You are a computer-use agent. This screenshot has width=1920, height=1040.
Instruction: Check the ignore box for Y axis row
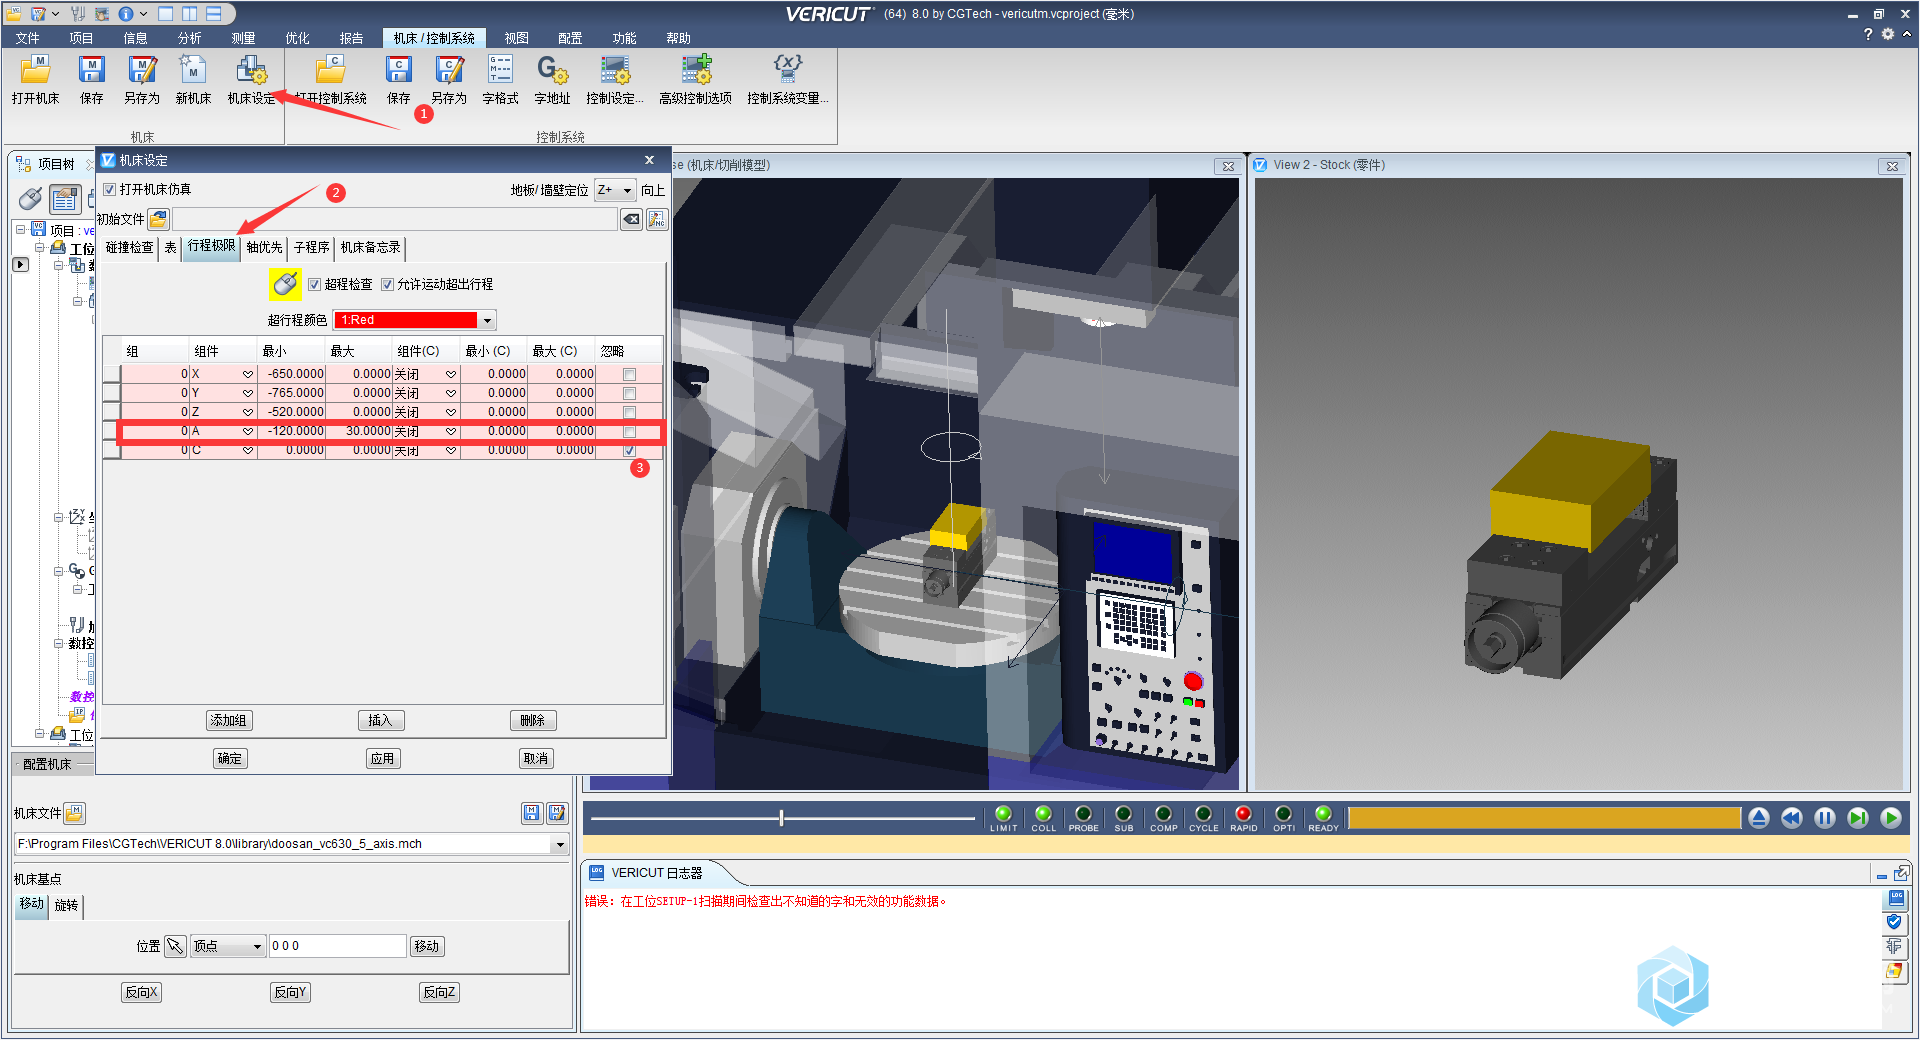629,393
